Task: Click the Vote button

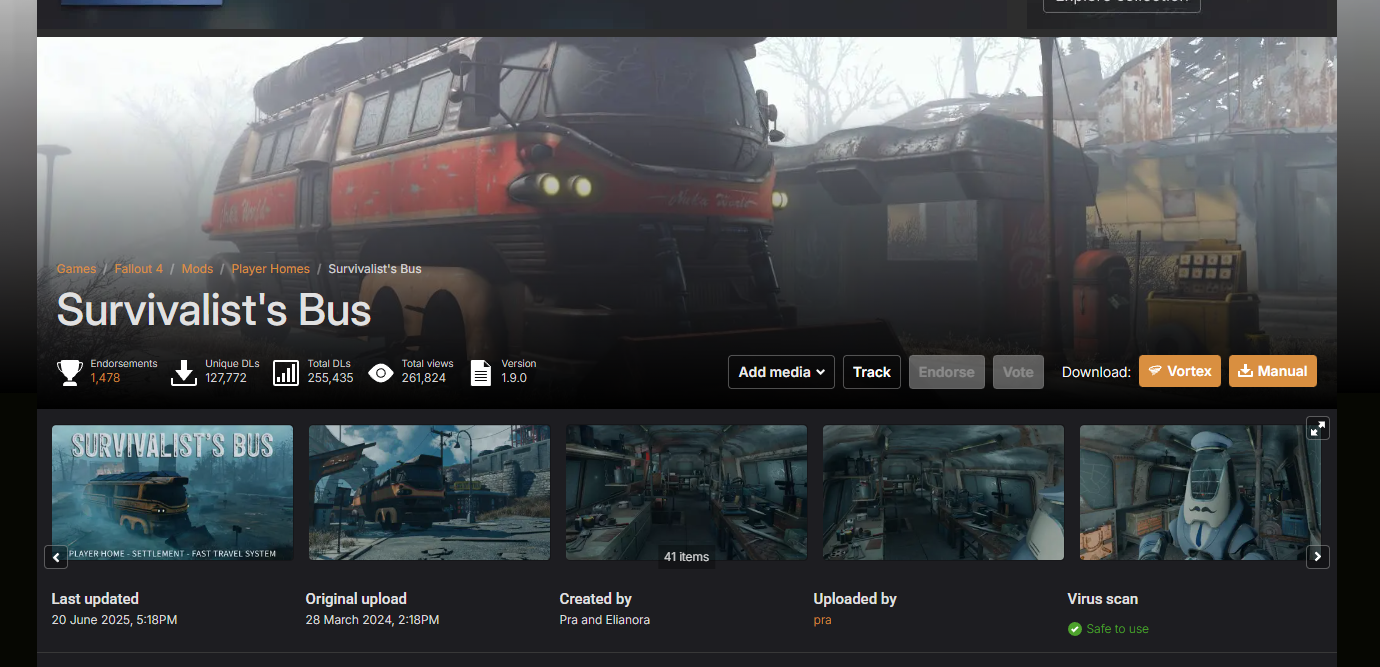Action: [1018, 372]
